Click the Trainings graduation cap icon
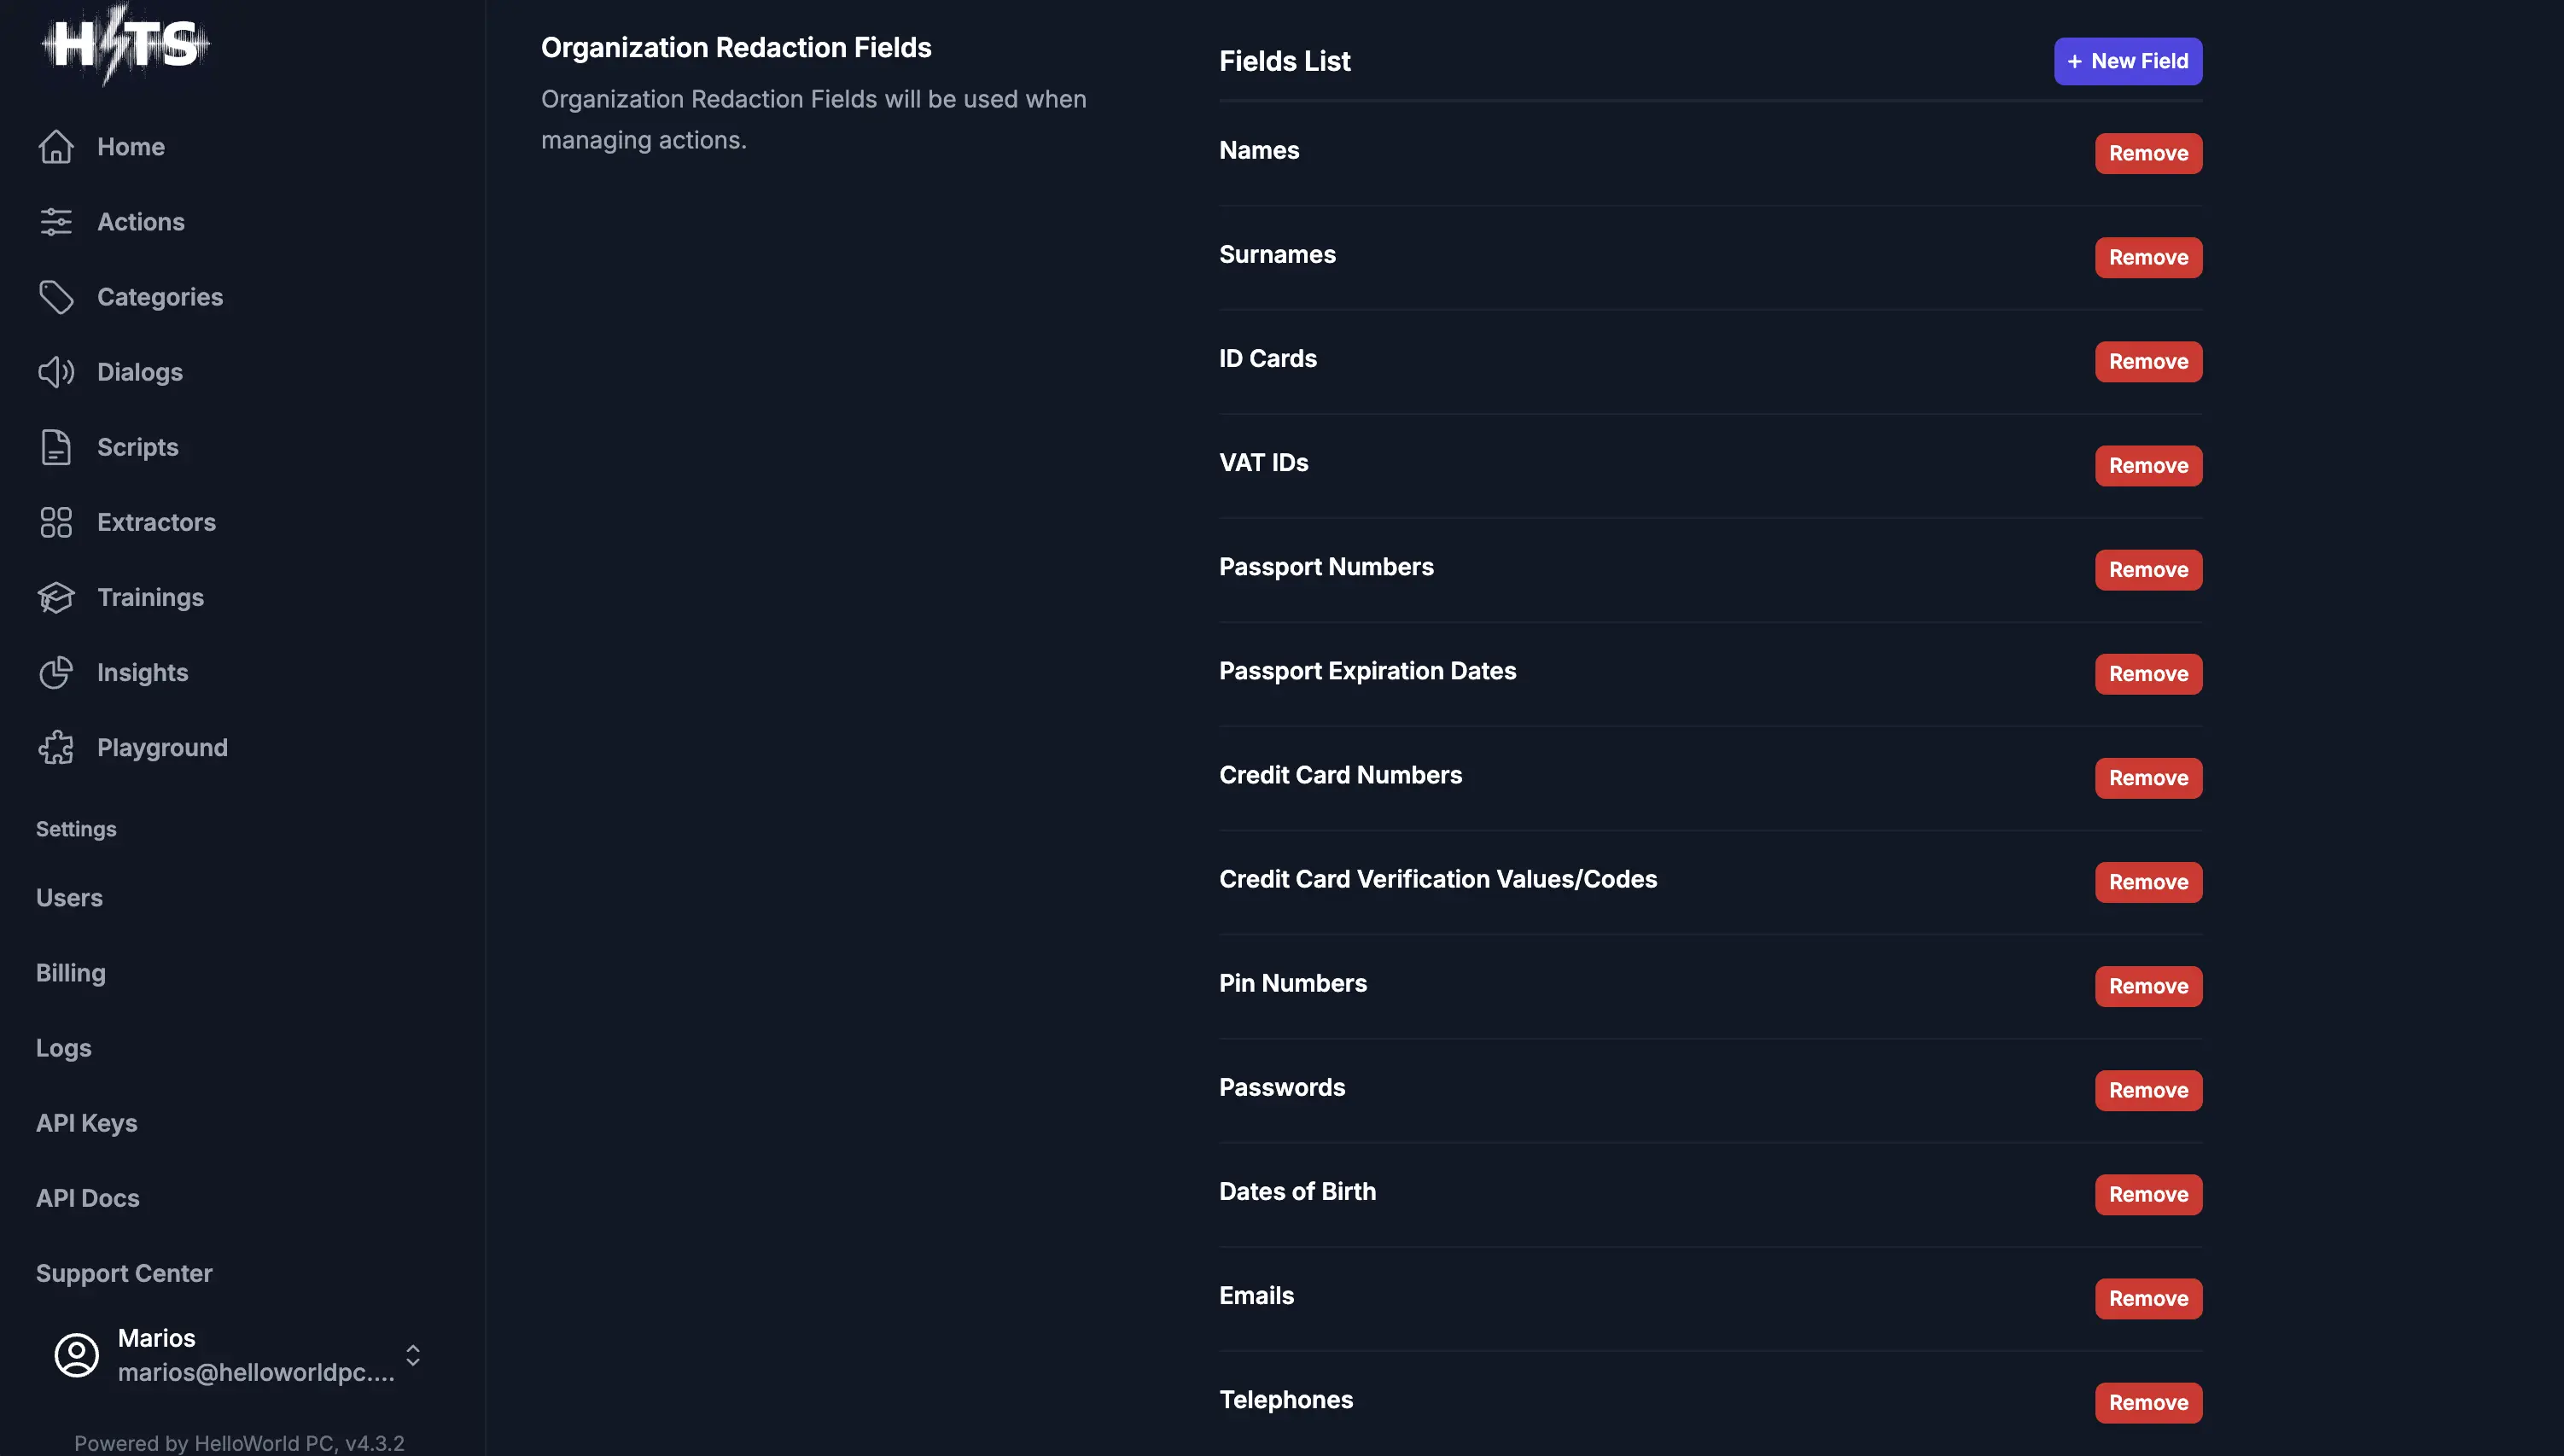Viewport: 2564px width, 1456px height. [x=56, y=597]
